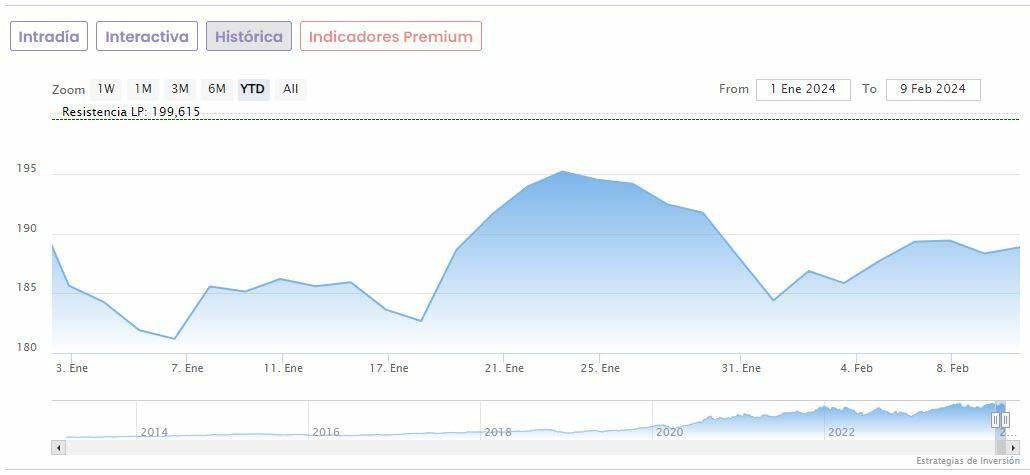Set zoom range to 1M
Image resolution: width=1030 pixels, height=475 pixels.
click(143, 89)
